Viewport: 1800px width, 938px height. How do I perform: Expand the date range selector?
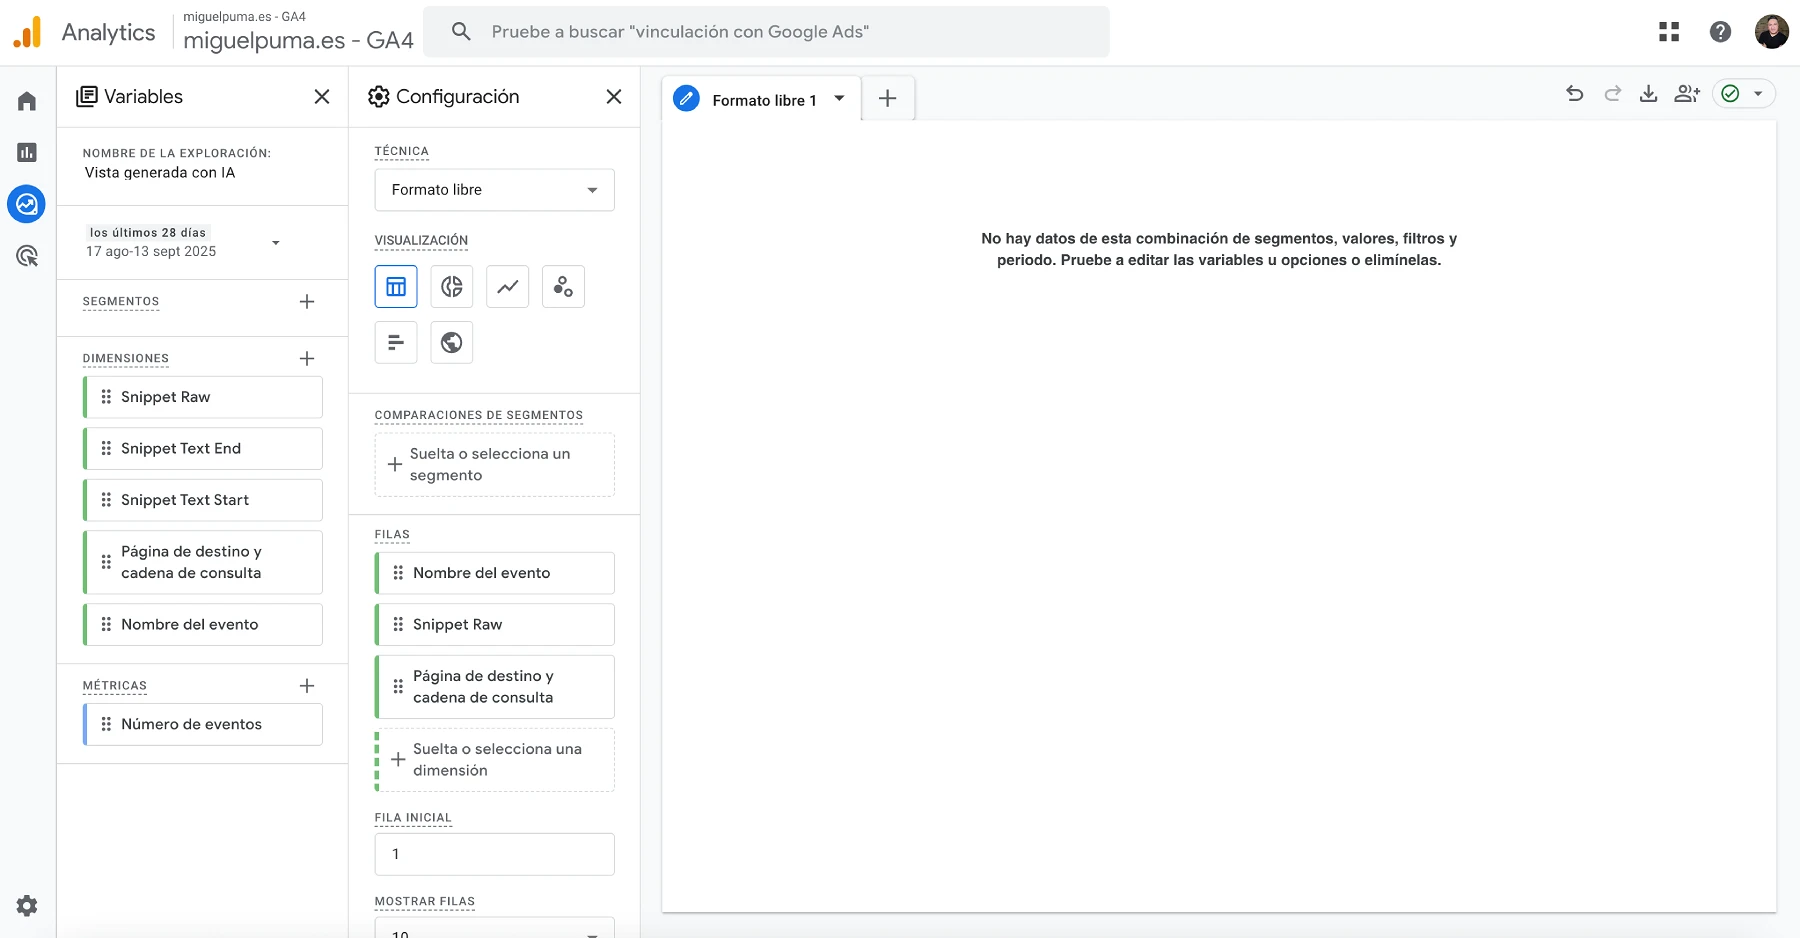point(276,243)
